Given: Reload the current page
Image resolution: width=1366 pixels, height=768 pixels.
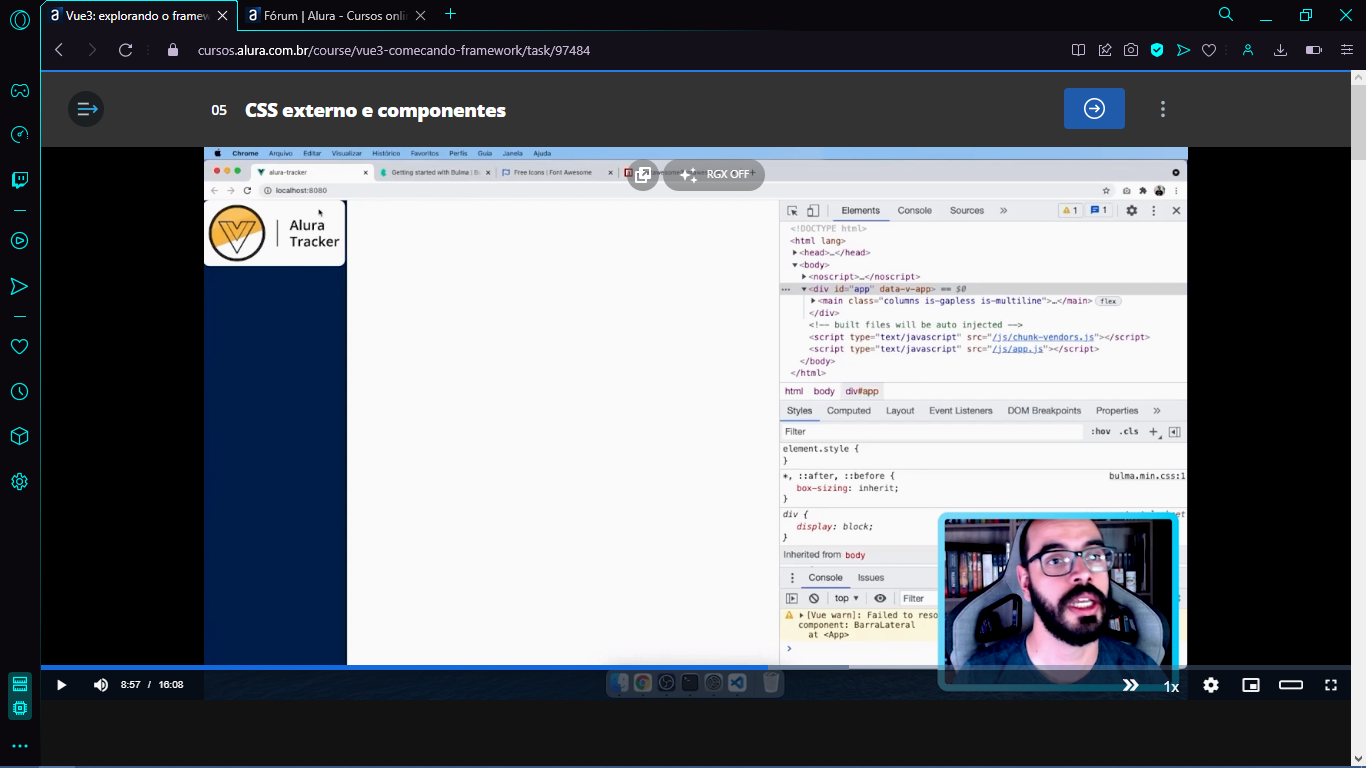Looking at the screenshot, I should (125, 50).
